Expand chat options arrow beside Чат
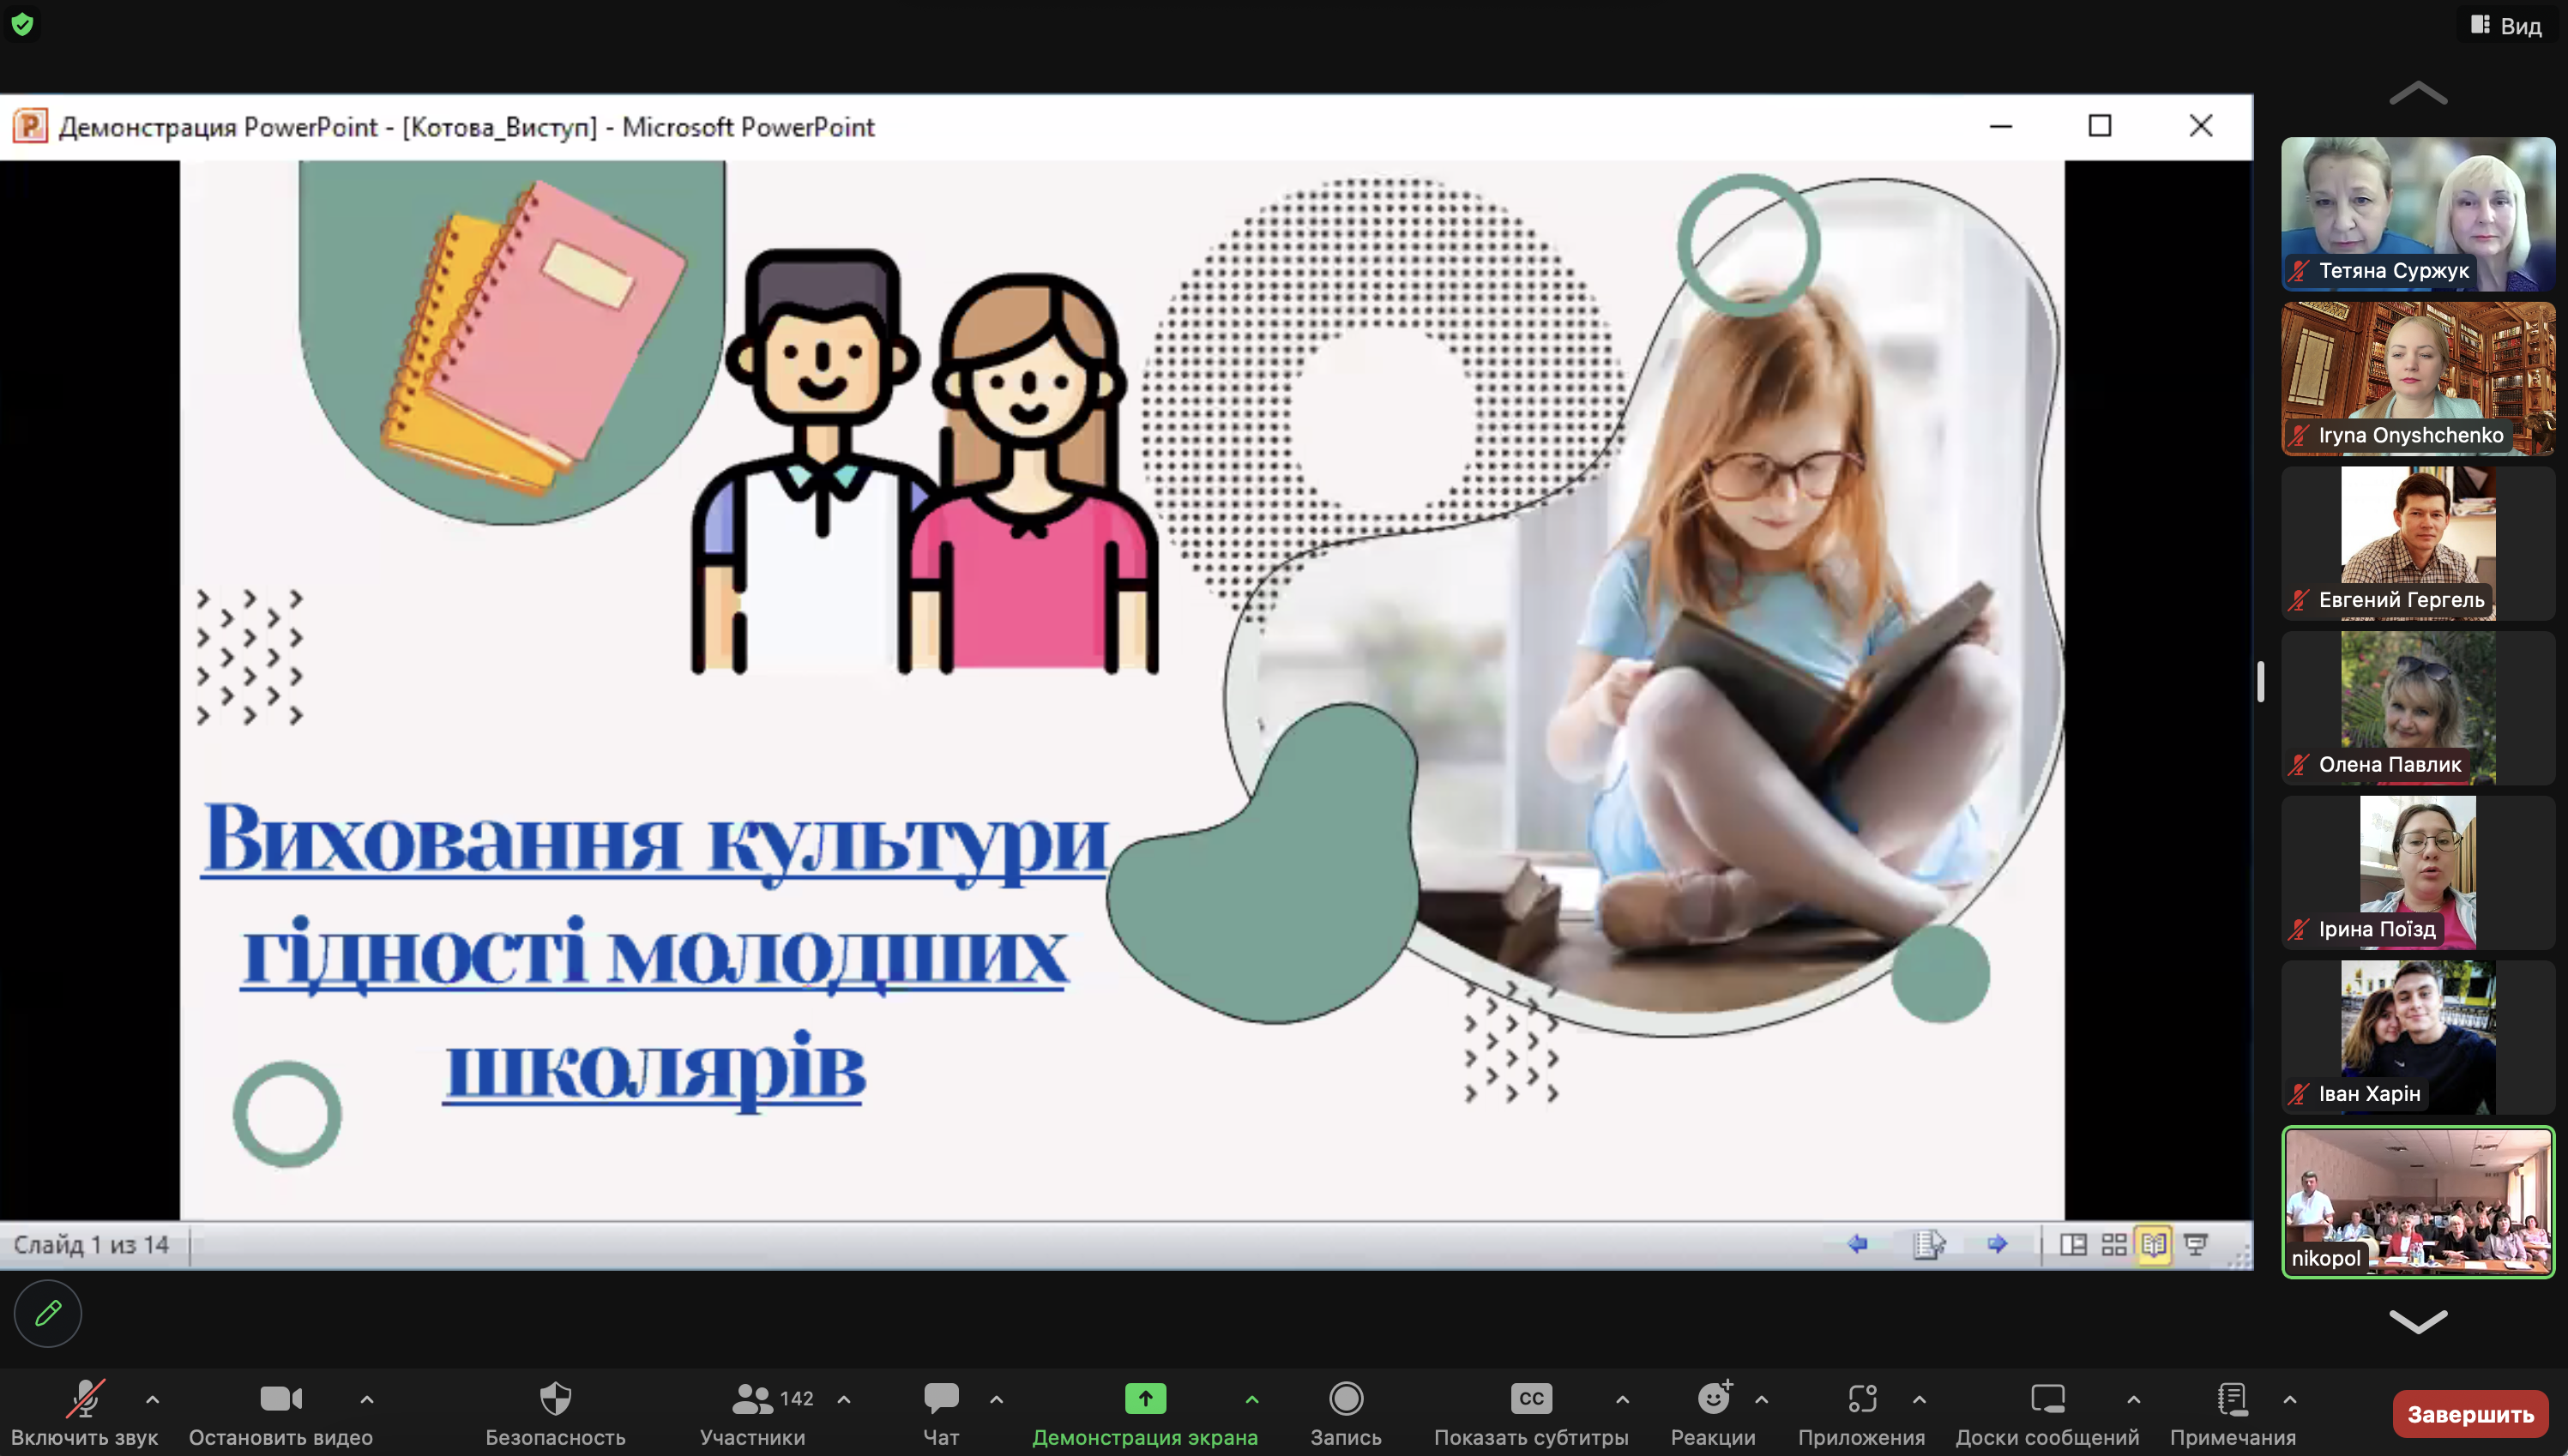Viewport: 2568px width, 1456px height. tap(996, 1399)
